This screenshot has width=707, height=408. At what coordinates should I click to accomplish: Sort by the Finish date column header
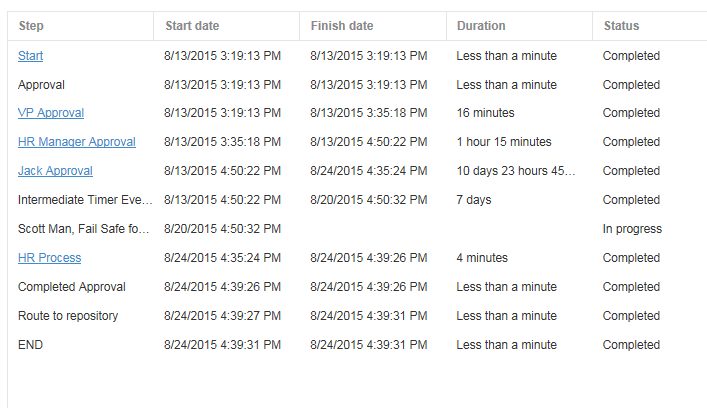(x=342, y=26)
